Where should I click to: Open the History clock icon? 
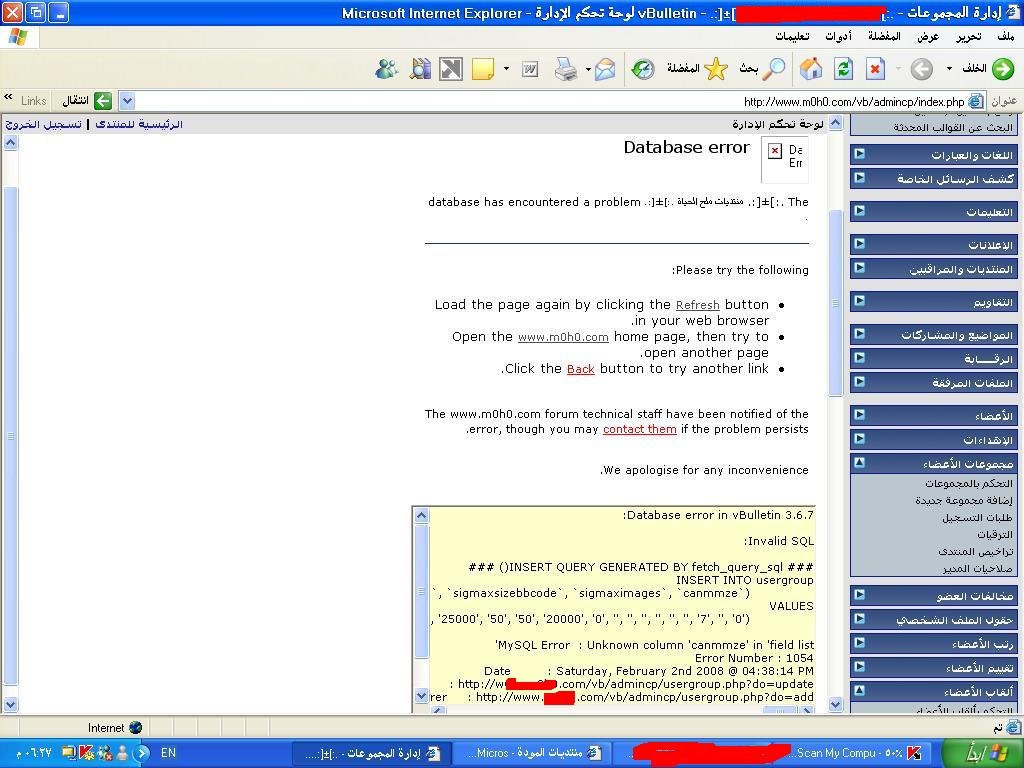tap(643, 69)
